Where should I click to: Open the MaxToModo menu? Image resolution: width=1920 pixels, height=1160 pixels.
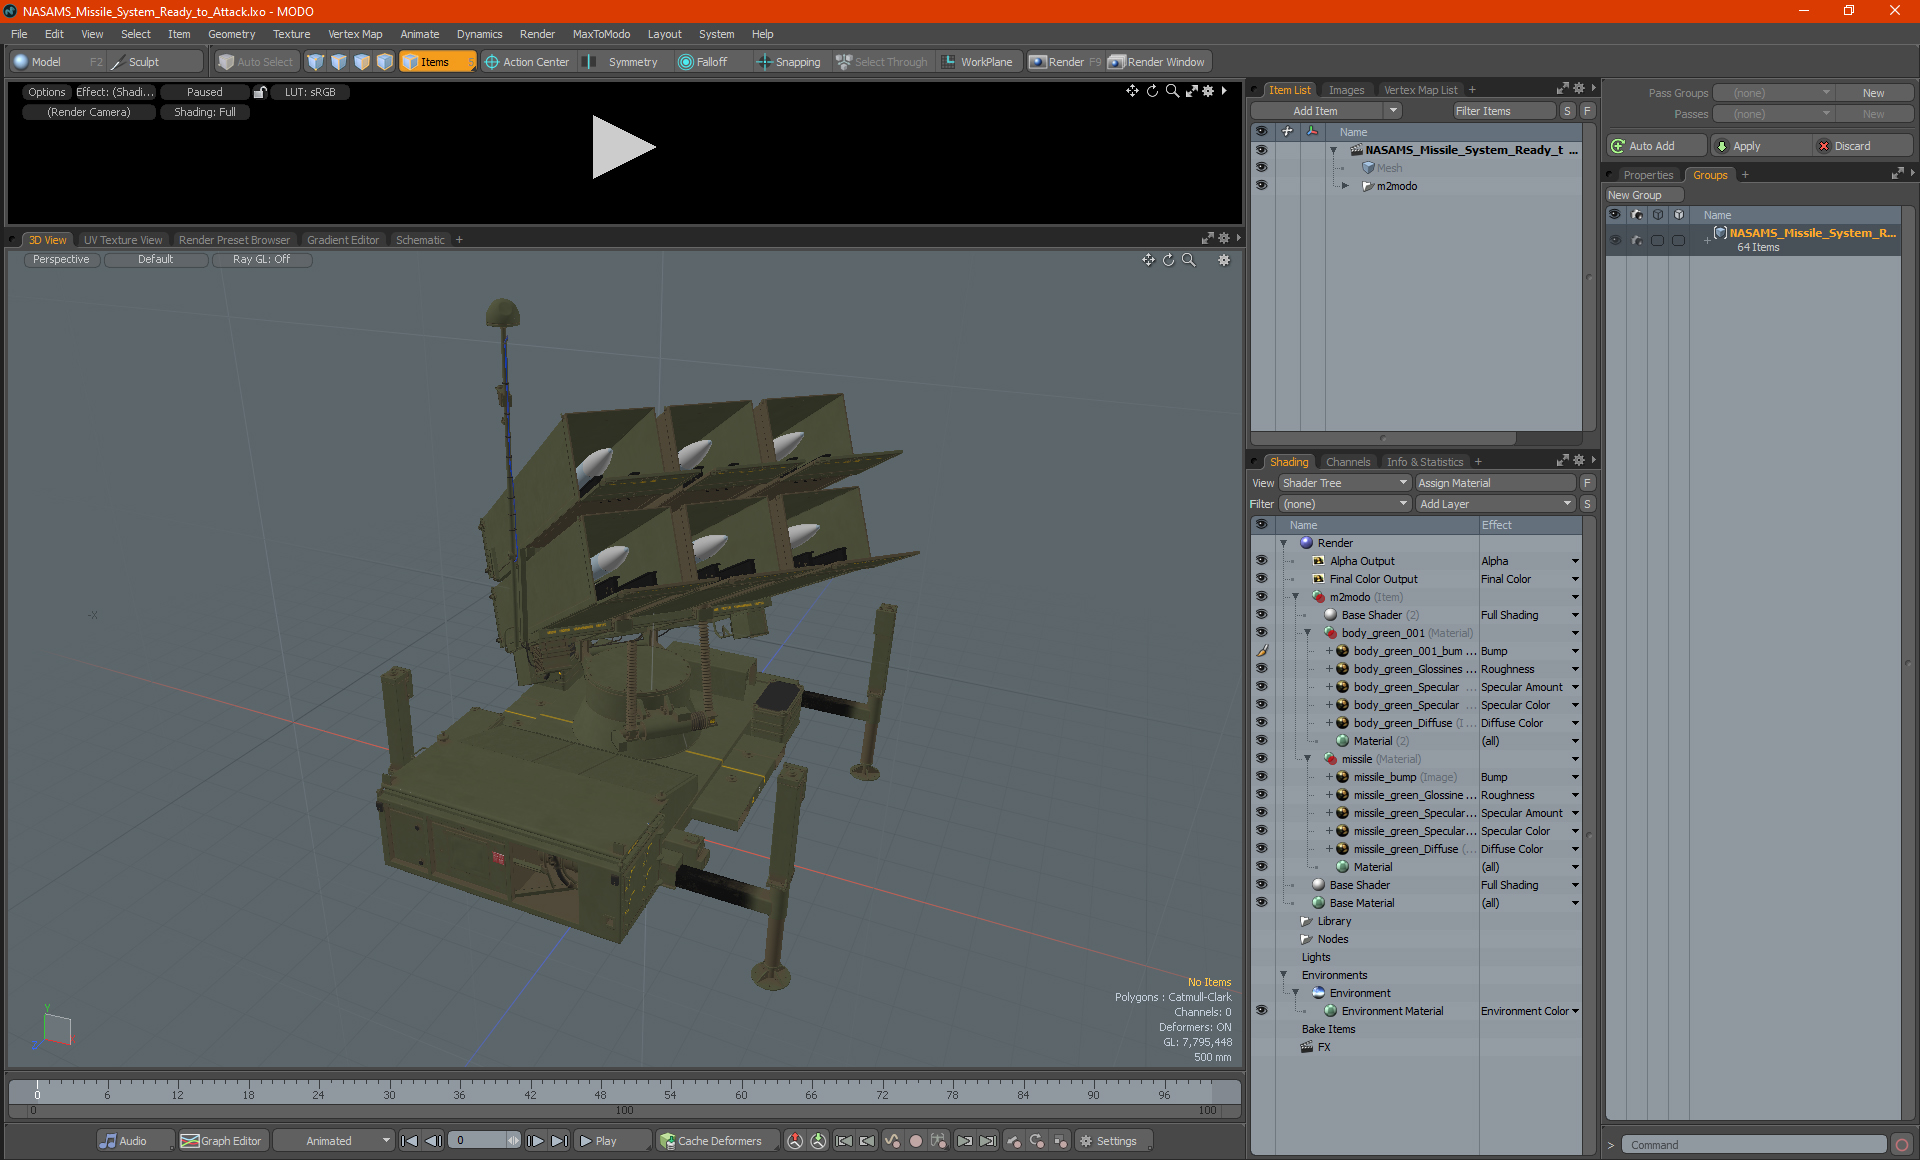(x=601, y=34)
